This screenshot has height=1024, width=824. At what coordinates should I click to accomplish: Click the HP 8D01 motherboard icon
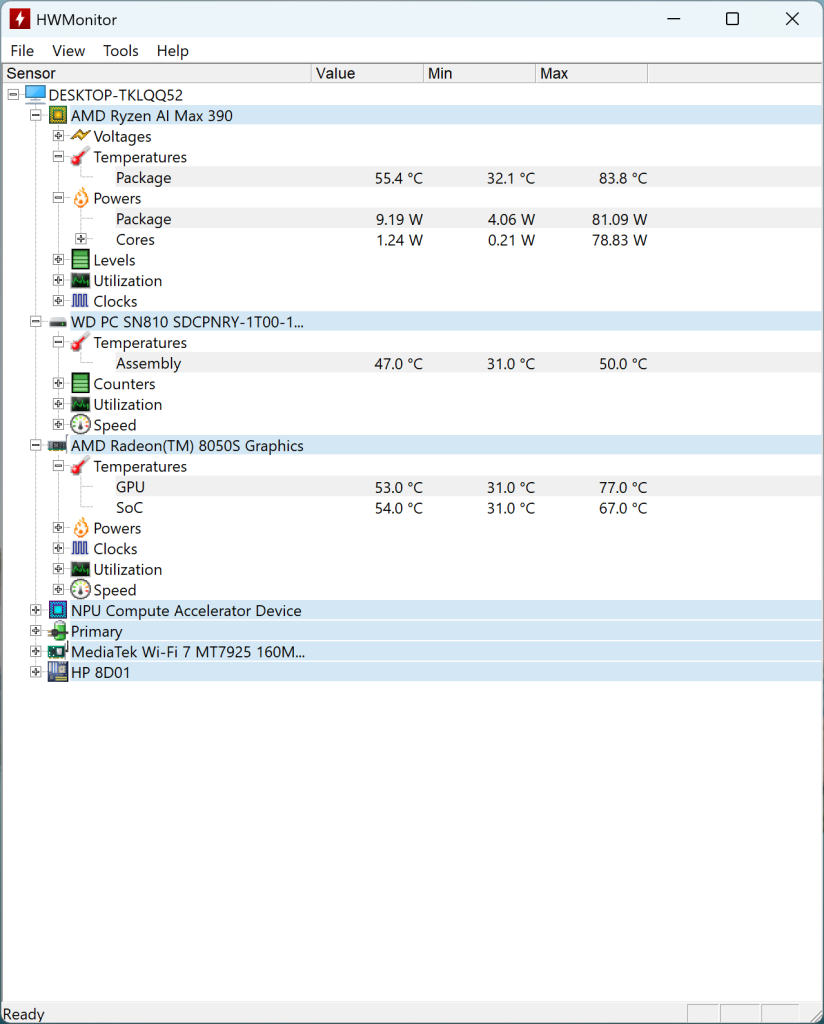tap(58, 672)
